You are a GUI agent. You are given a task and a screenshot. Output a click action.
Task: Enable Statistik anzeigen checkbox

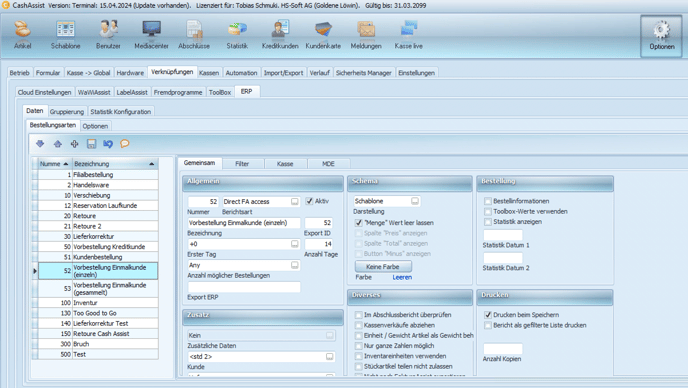coord(487,222)
